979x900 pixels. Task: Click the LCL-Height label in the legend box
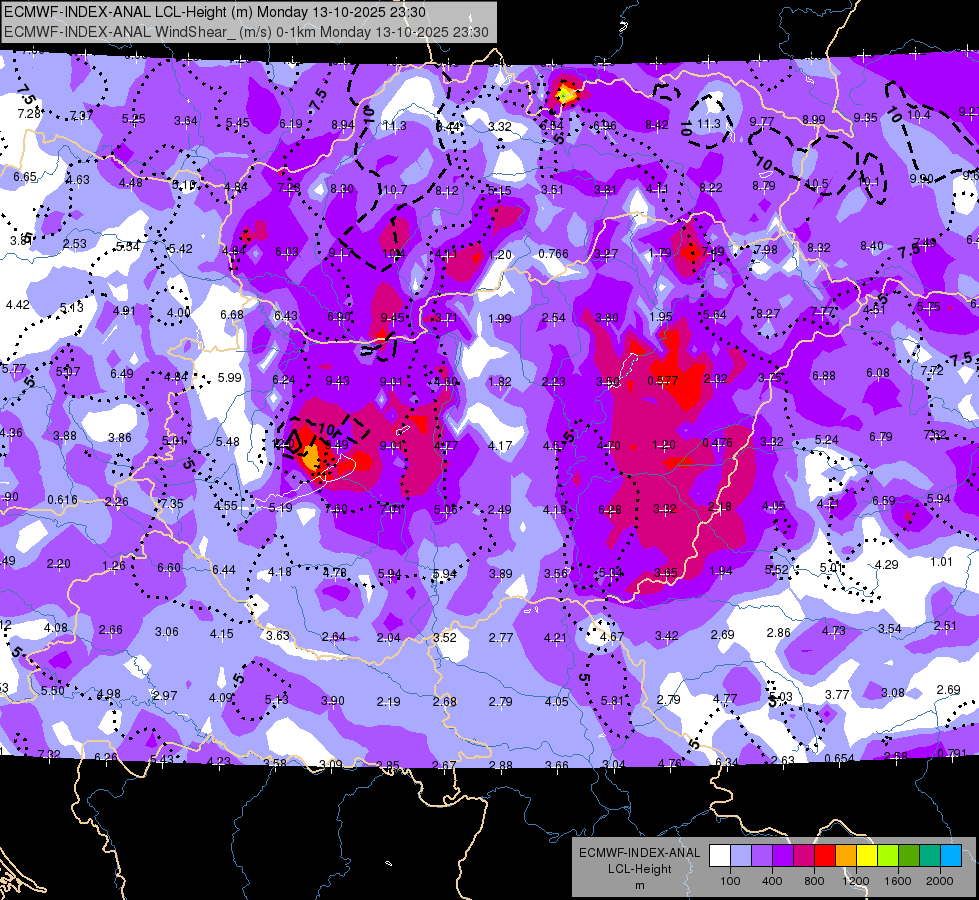[x=640, y=868]
